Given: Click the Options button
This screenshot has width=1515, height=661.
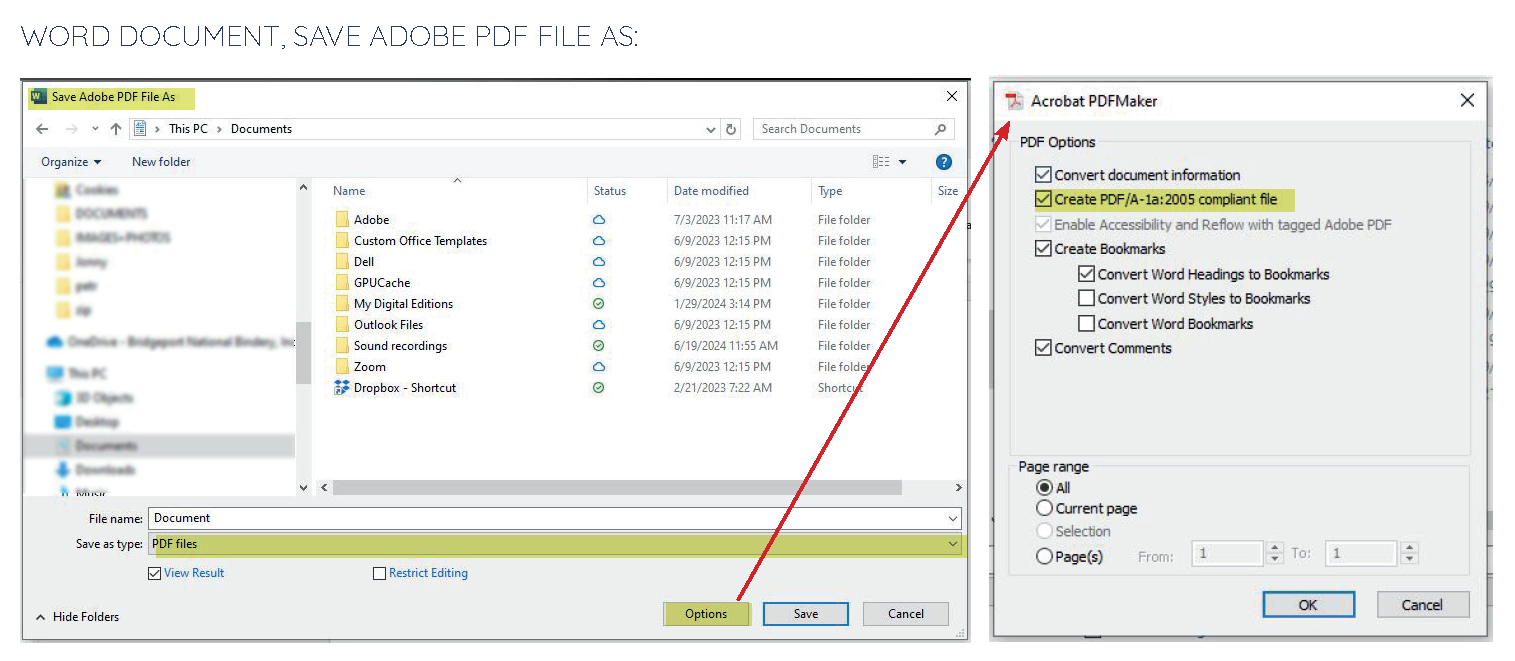Looking at the screenshot, I should (706, 614).
